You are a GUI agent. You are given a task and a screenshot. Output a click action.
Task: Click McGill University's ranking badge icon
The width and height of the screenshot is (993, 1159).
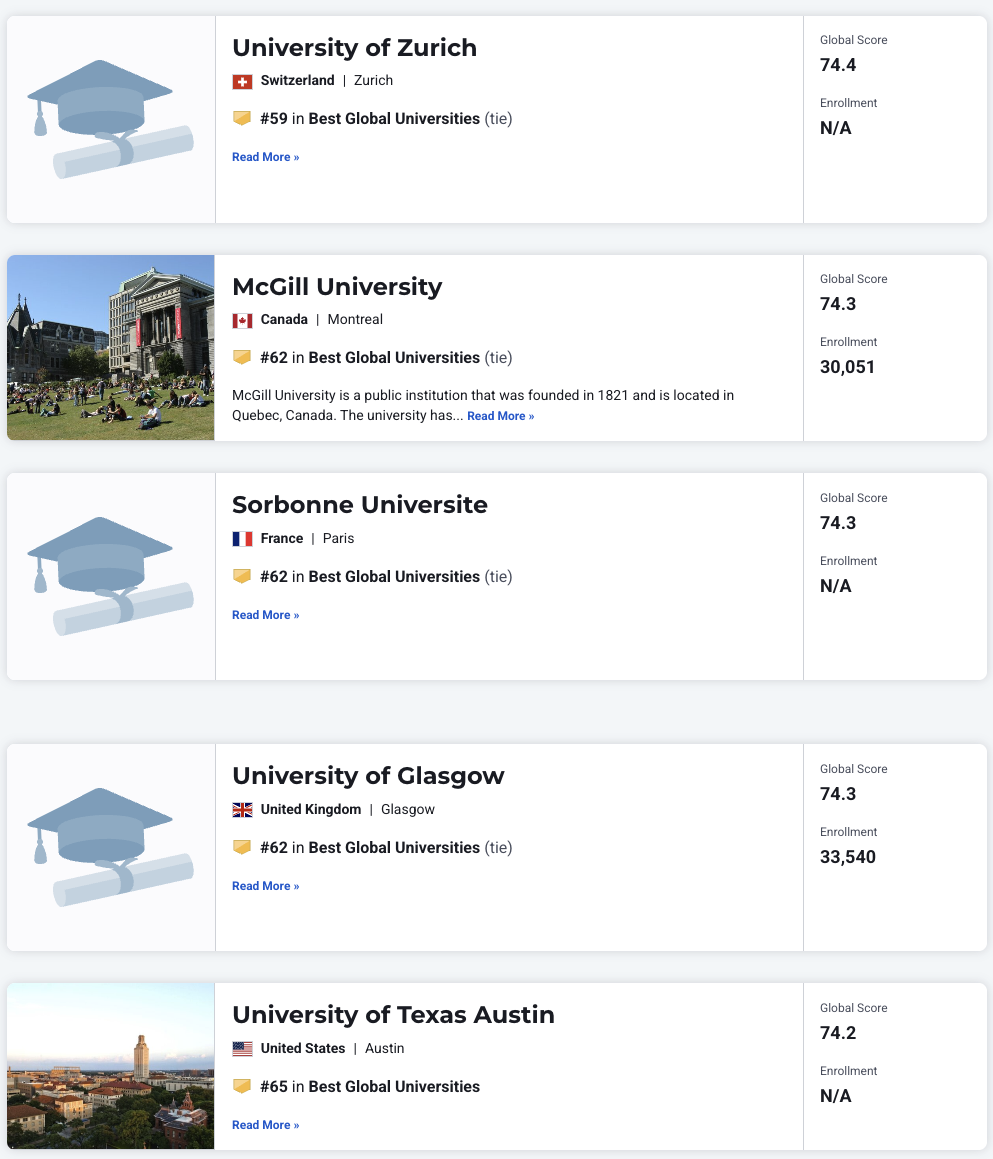coord(241,358)
